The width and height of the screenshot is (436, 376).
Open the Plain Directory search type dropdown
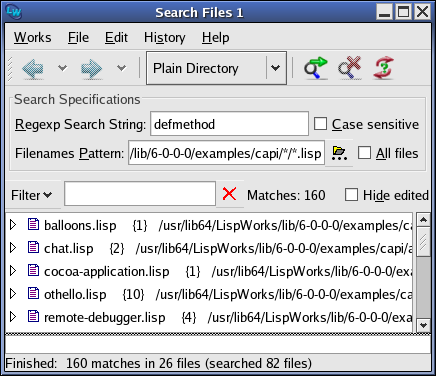point(216,68)
